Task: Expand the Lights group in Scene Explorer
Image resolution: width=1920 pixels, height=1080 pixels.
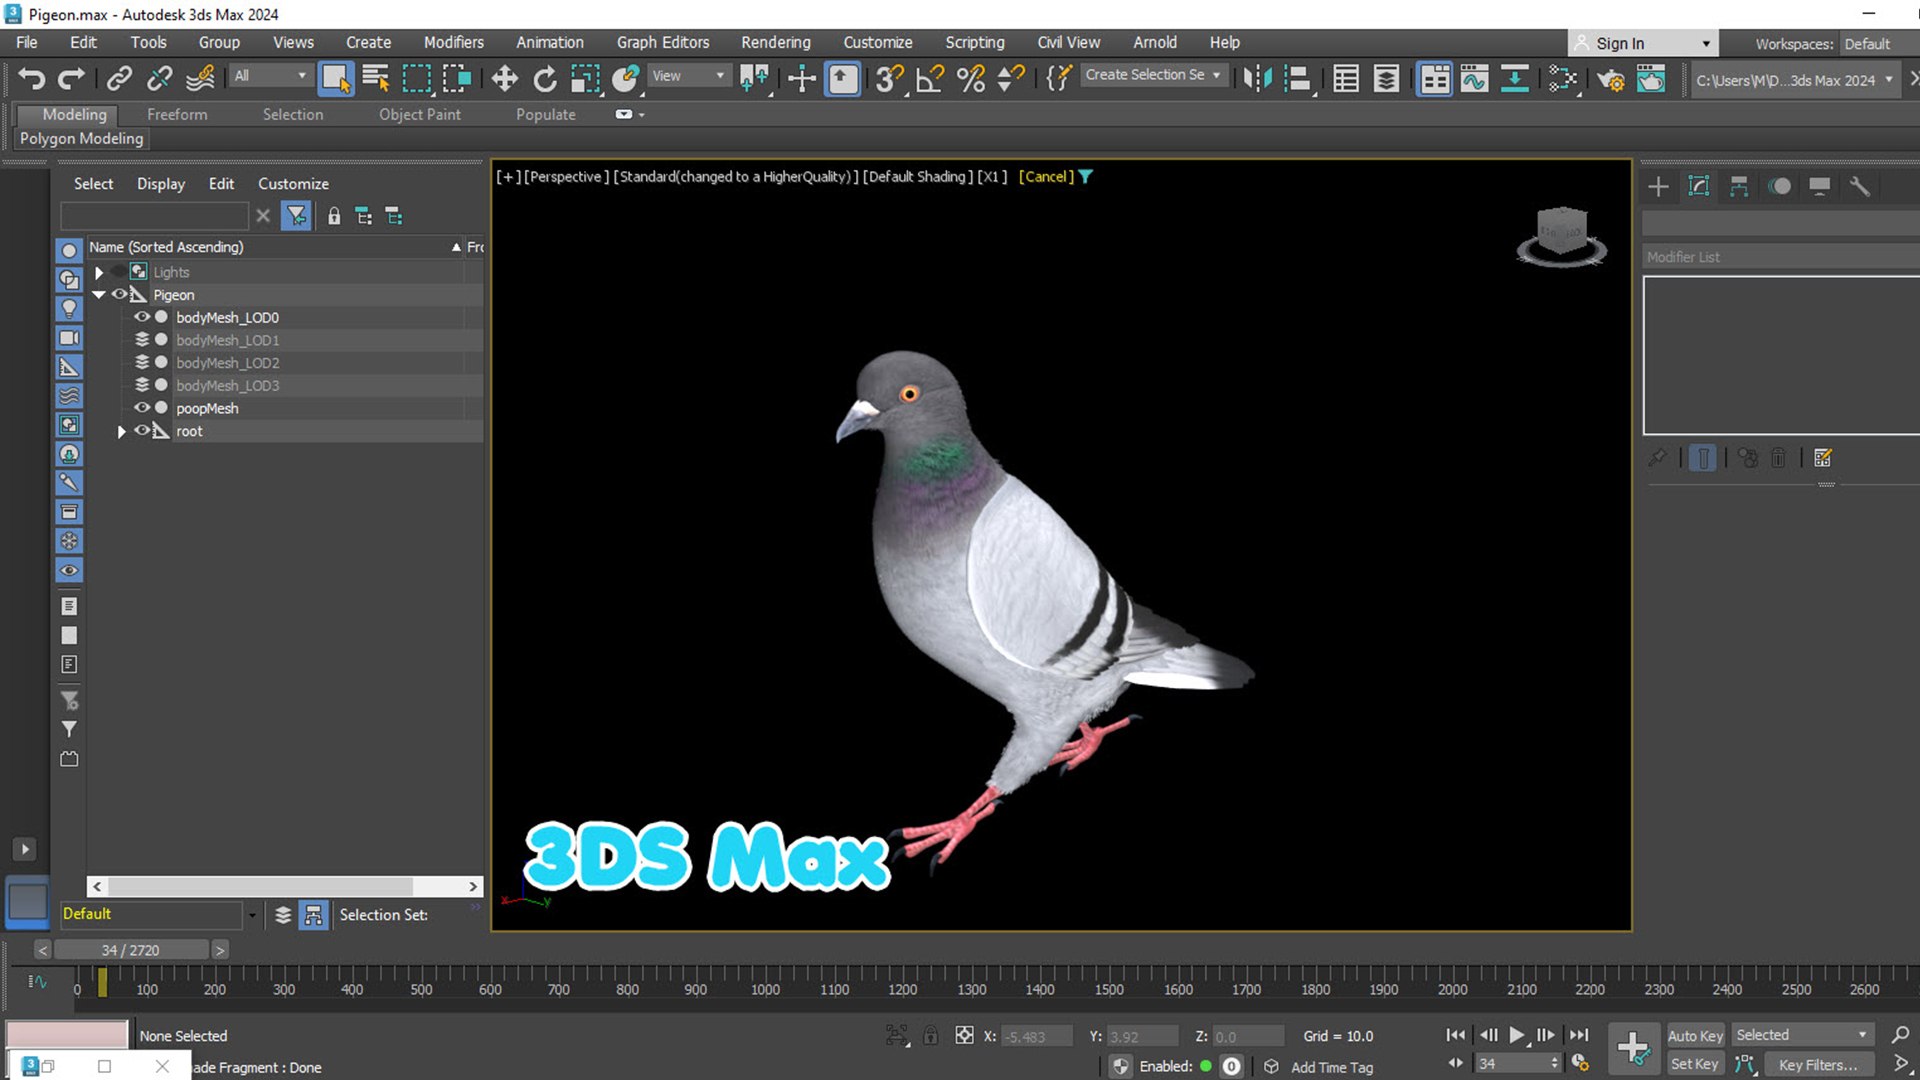Action: click(99, 272)
